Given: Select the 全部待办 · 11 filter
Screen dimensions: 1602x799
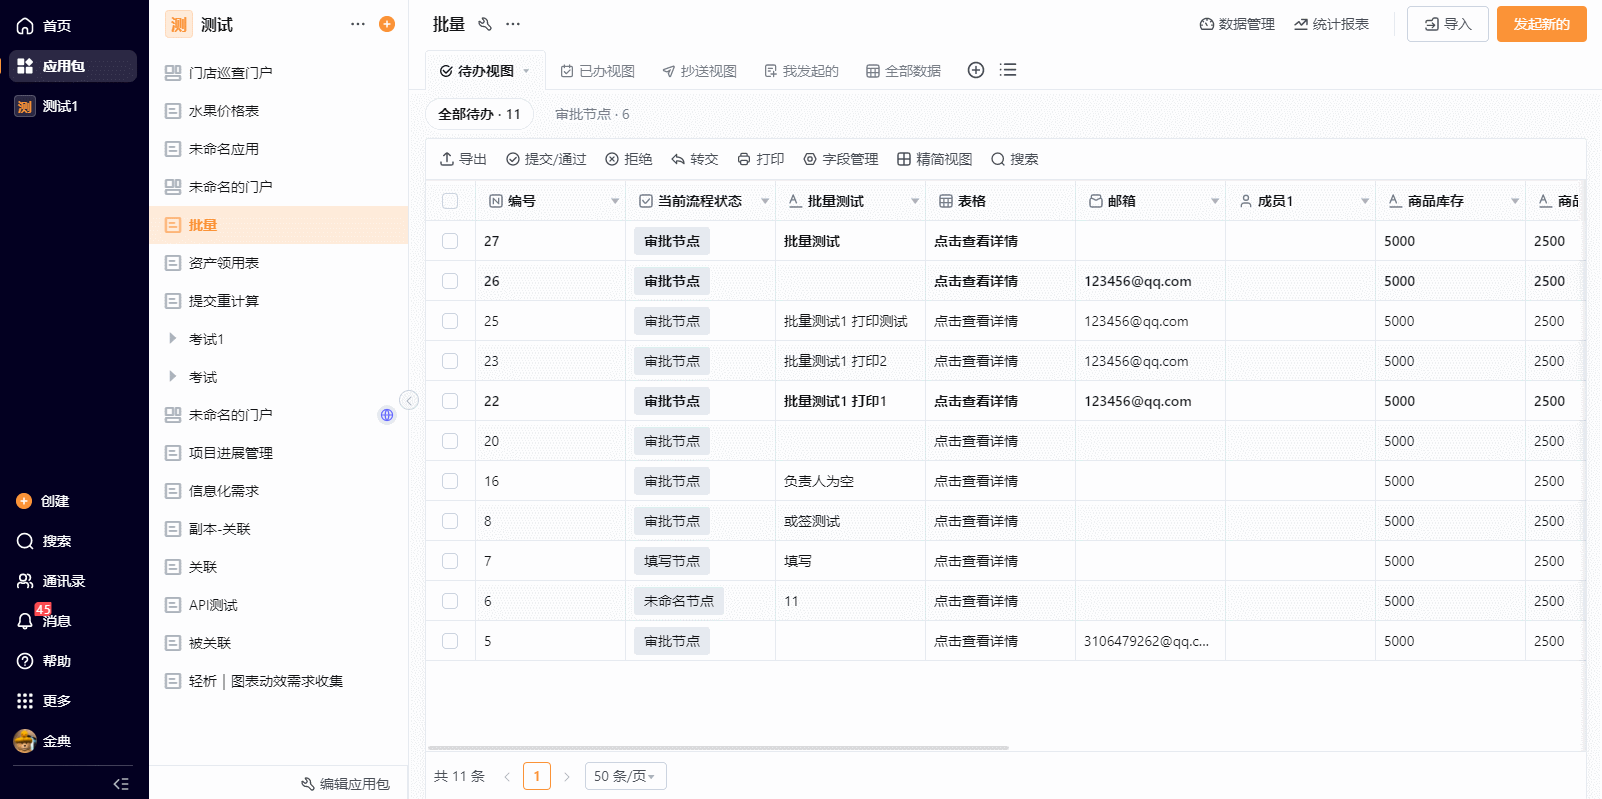Looking at the screenshot, I should pos(479,114).
